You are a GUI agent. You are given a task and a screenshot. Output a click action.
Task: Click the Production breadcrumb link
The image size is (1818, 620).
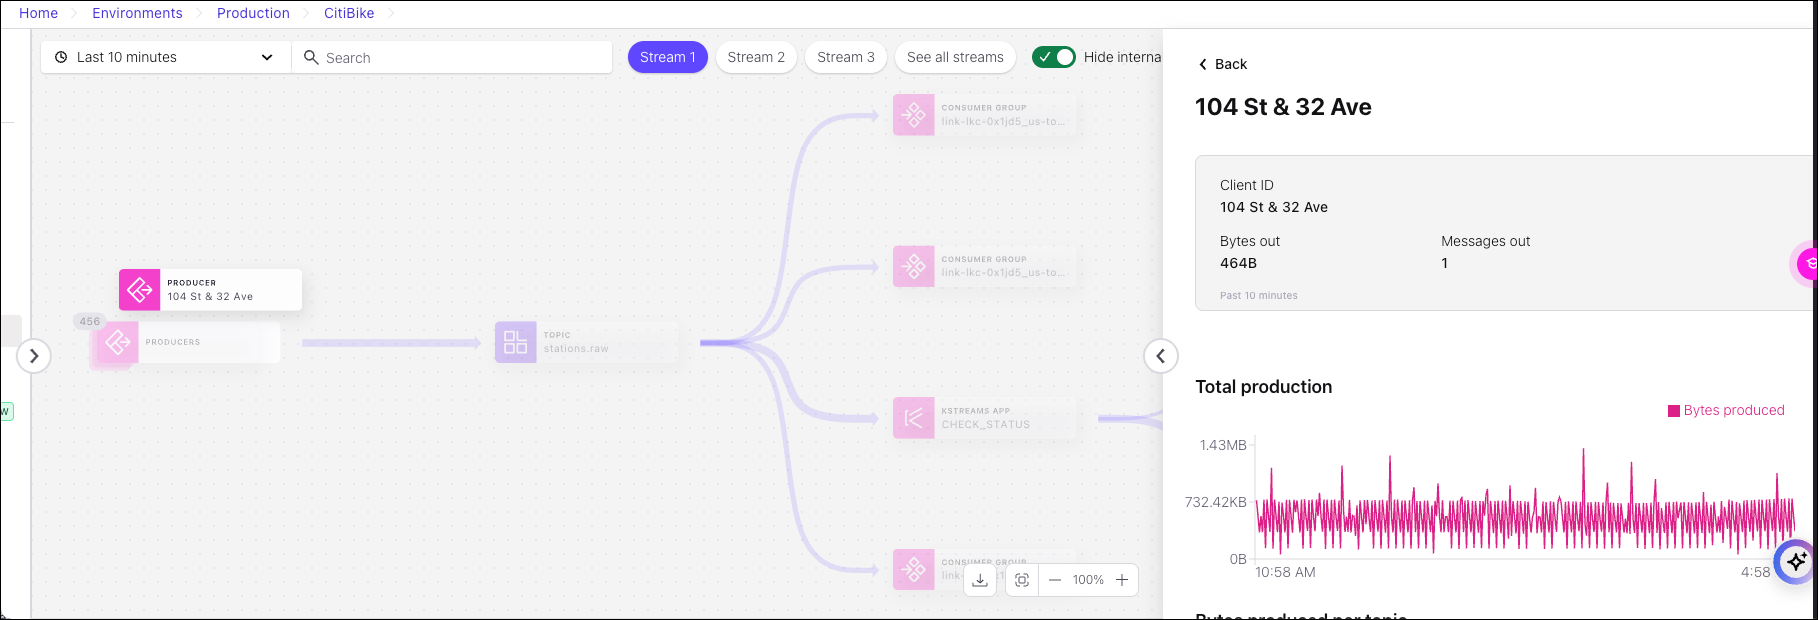(x=253, y=13)
